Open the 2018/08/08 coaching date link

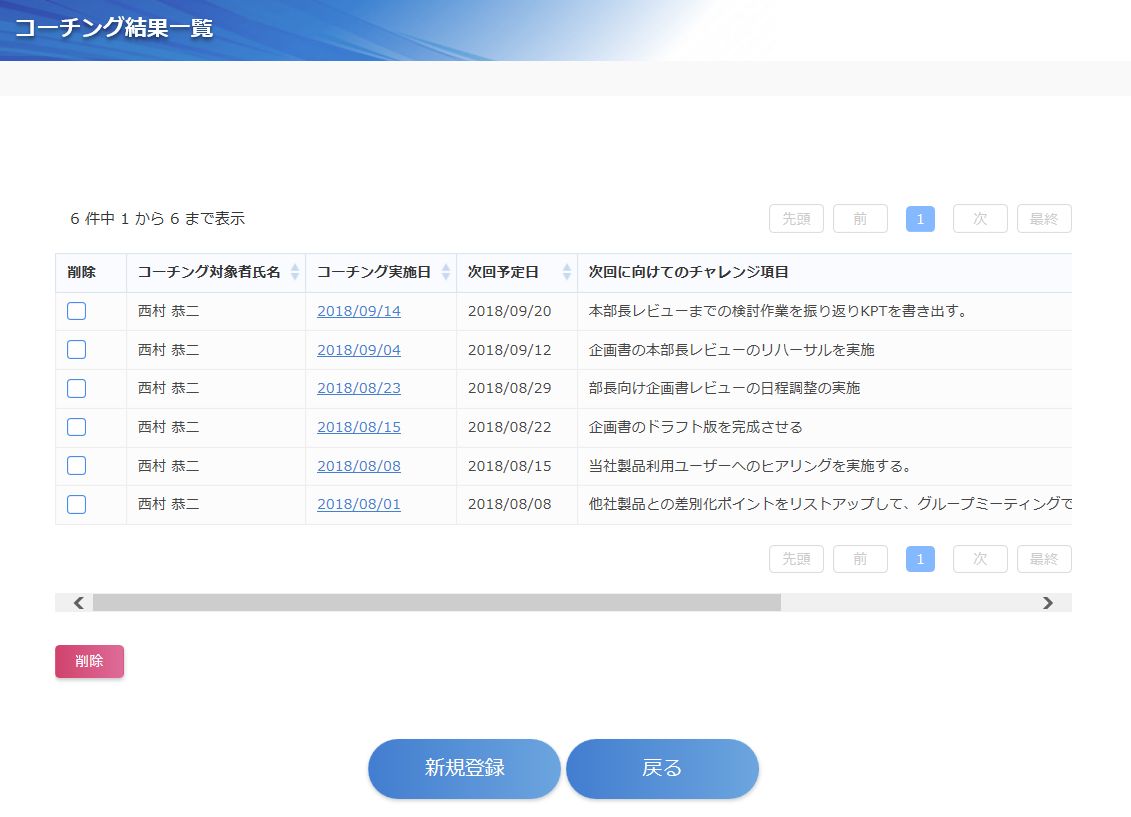(x=358, y=465)
